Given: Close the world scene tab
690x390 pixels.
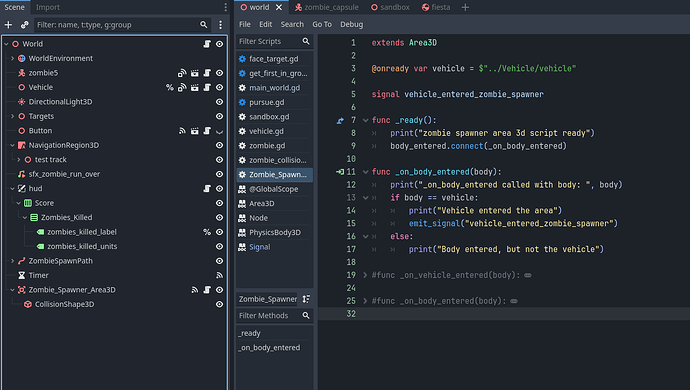Looking at the screenshot, I should [279, 7].
